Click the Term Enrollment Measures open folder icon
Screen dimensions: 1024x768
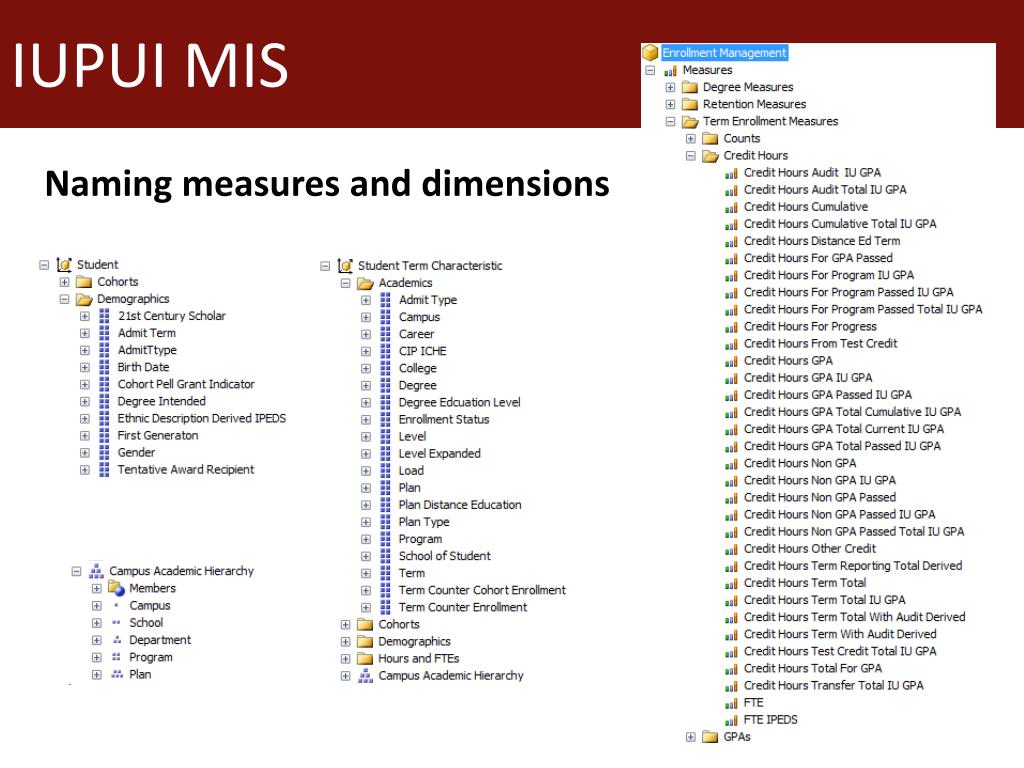690,121
